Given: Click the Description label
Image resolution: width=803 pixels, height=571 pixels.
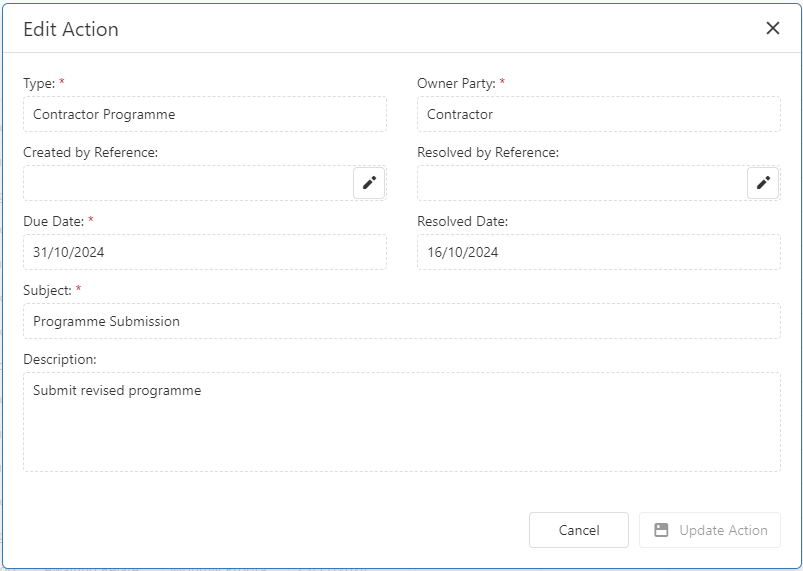Looking at the screenshot, I should pos(60,359).
